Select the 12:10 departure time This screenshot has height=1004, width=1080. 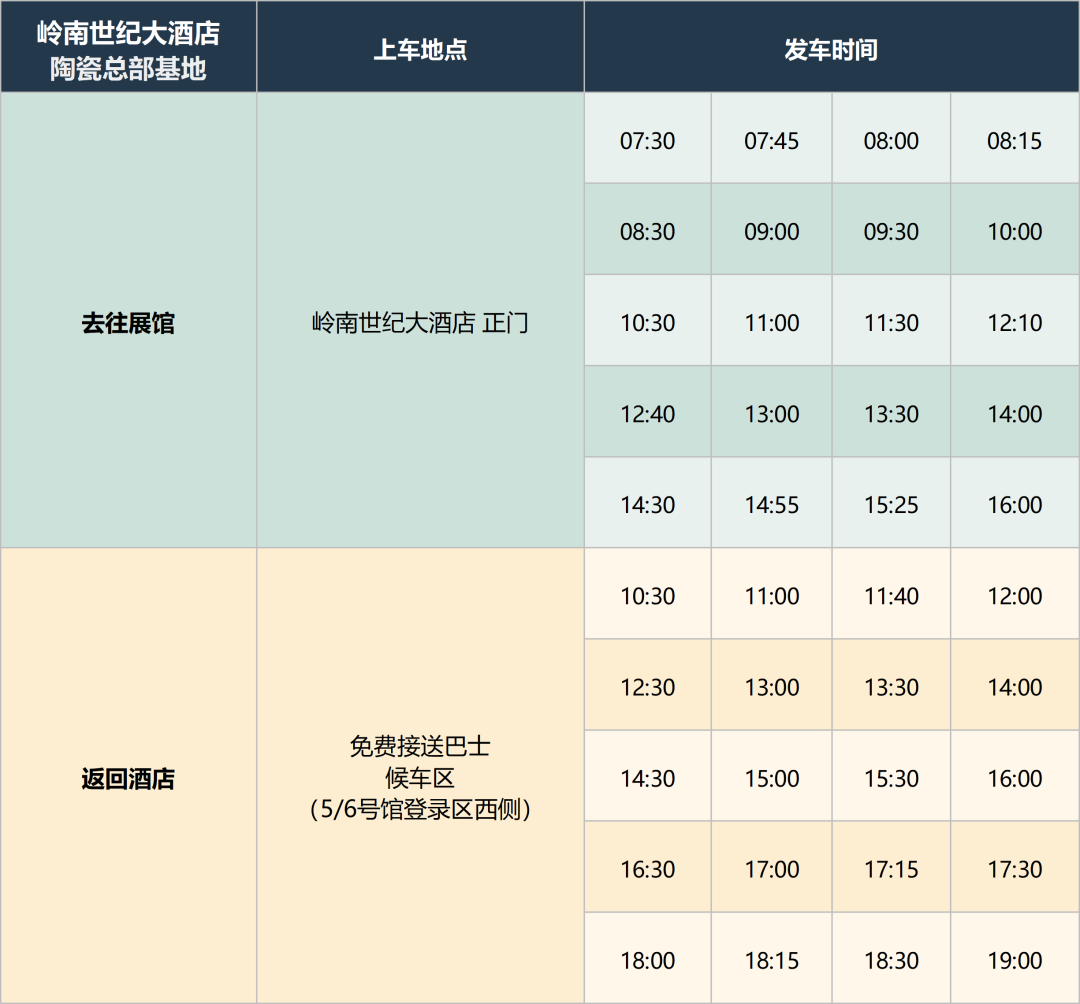(1015, 320)
